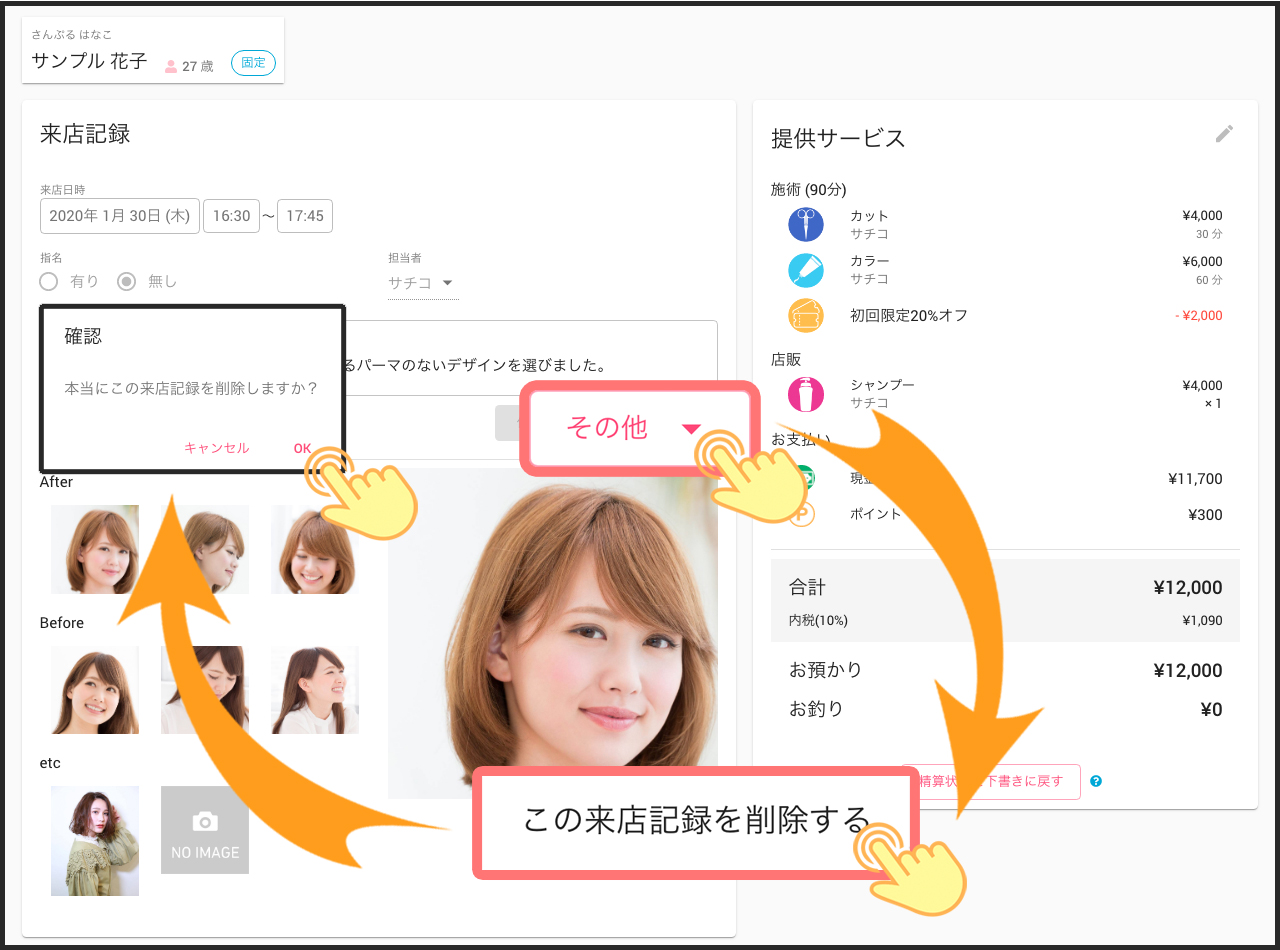1280x950 pixels.
Task: Select the 有り radio button for 指名
Action: tap(49, 282)
